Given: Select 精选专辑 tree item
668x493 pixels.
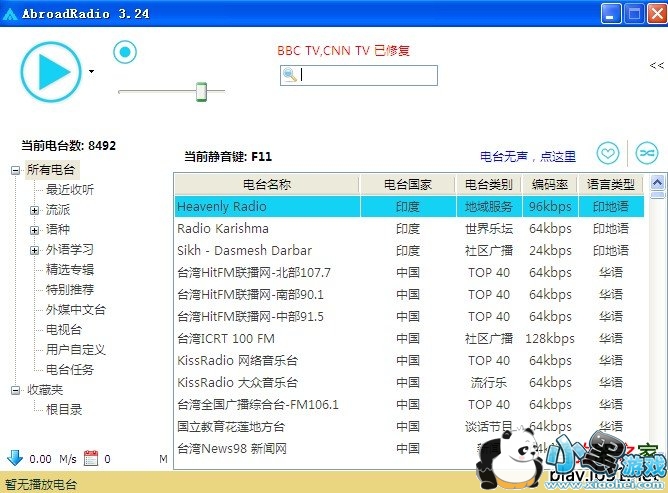Looking at the screenshot, I should [x=70, y=270].
